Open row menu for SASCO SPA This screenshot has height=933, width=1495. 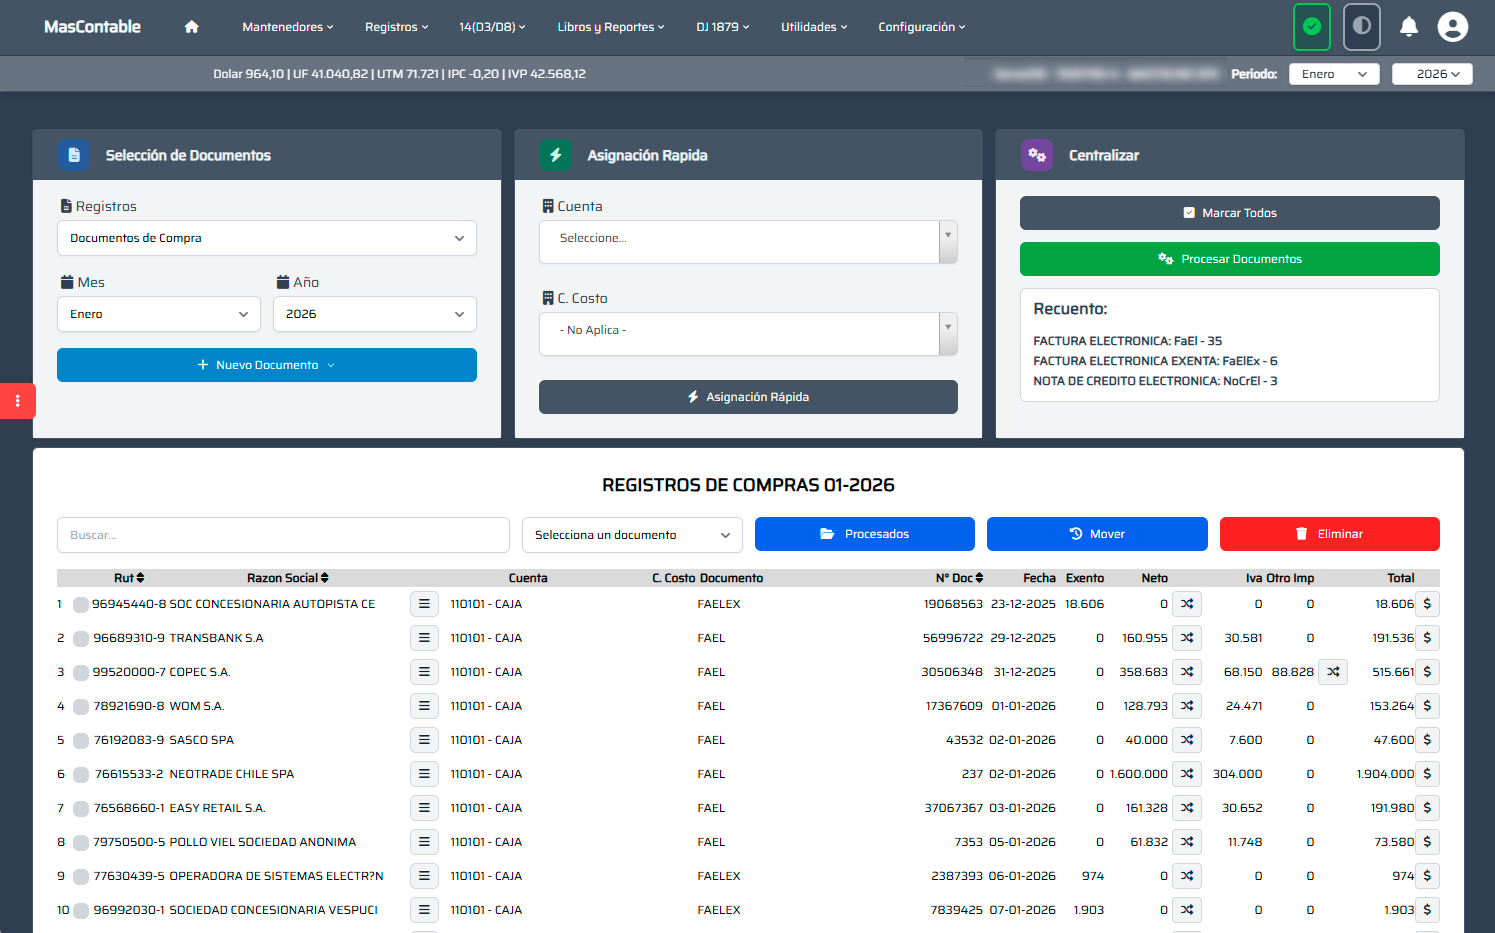[x=424, y=740]
